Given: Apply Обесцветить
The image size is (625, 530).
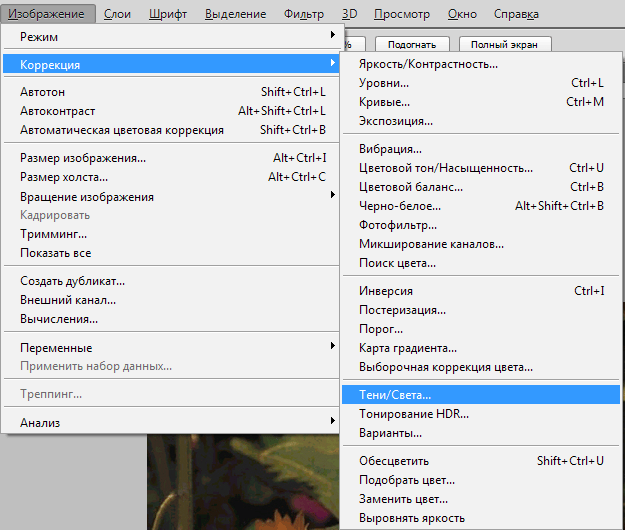Looking at the screenshot, I should (481, 461).
